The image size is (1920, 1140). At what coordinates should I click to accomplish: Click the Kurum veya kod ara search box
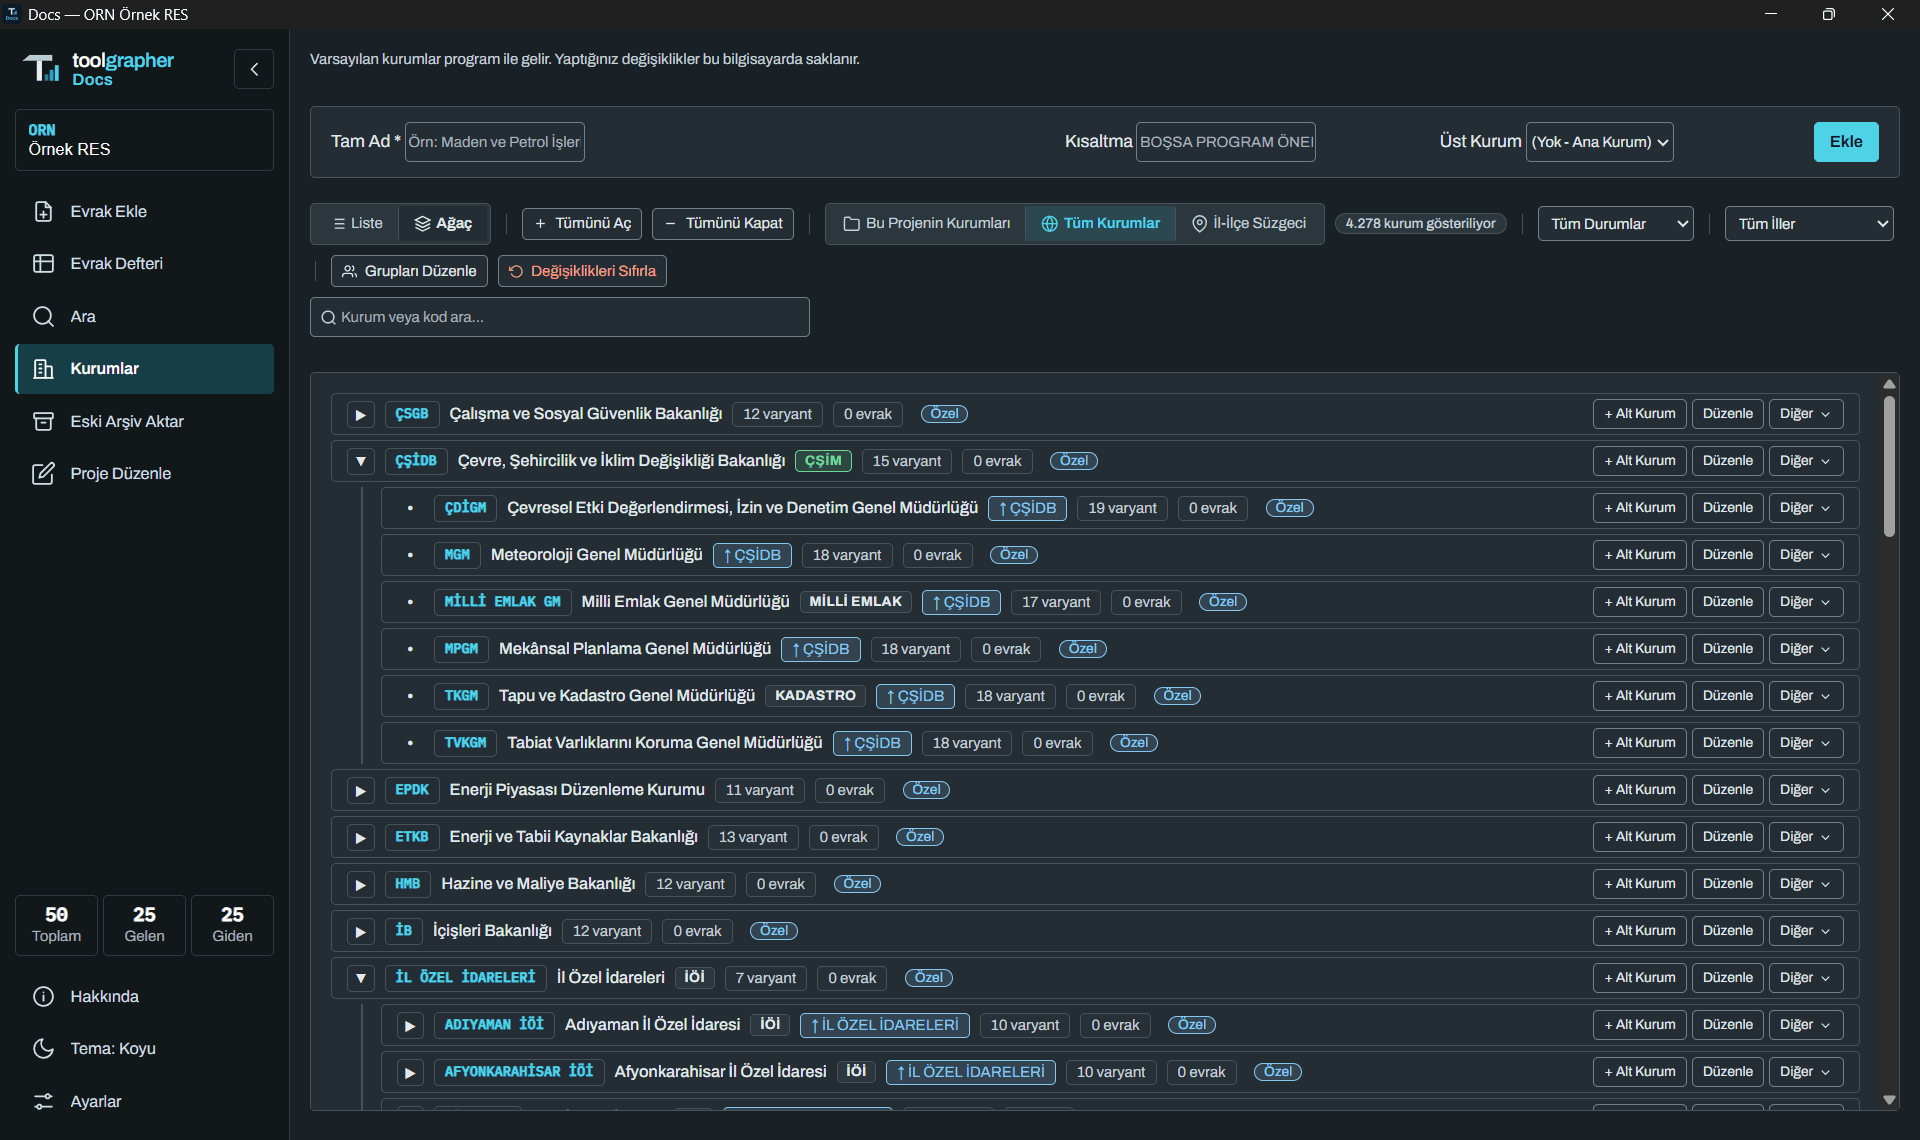click(560, 317)
